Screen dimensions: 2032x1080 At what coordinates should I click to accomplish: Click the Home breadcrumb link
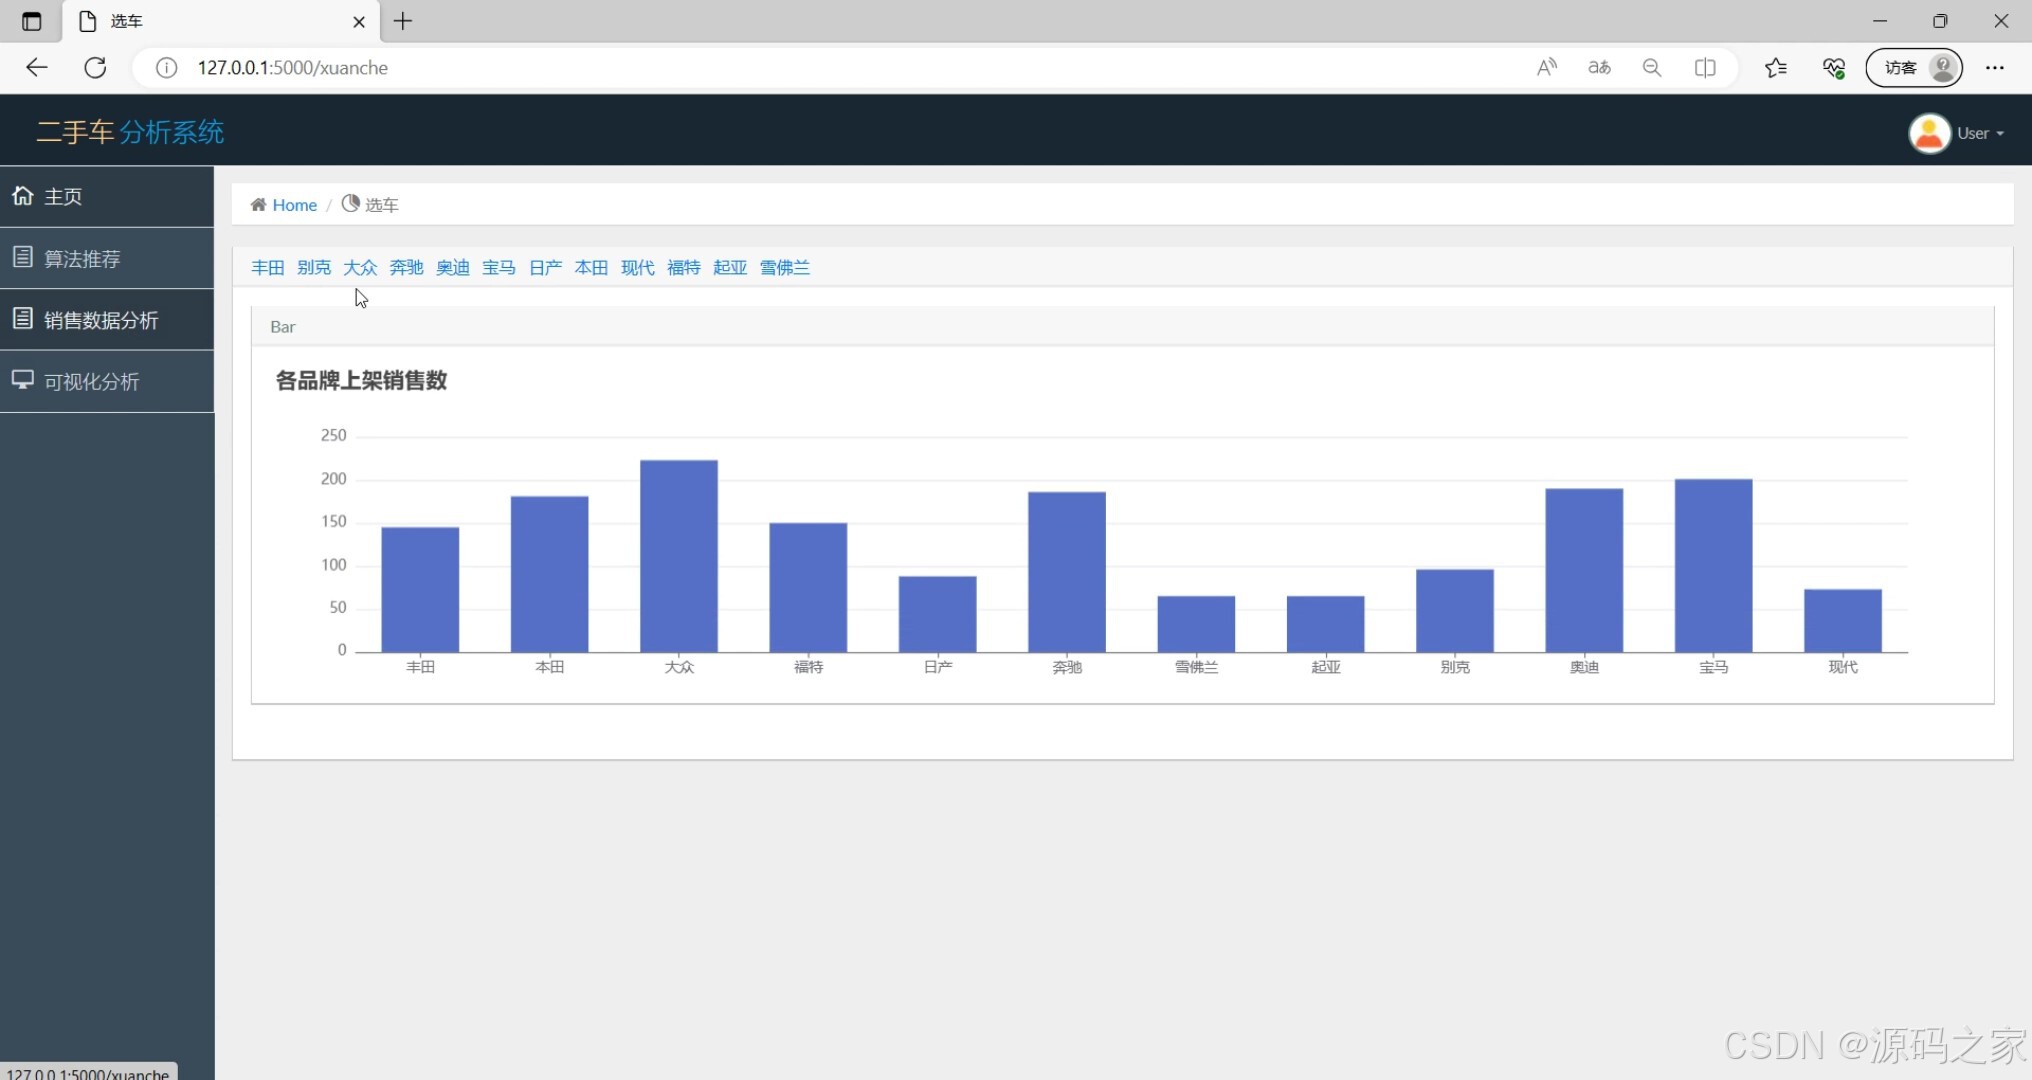[x=294, y=205]
